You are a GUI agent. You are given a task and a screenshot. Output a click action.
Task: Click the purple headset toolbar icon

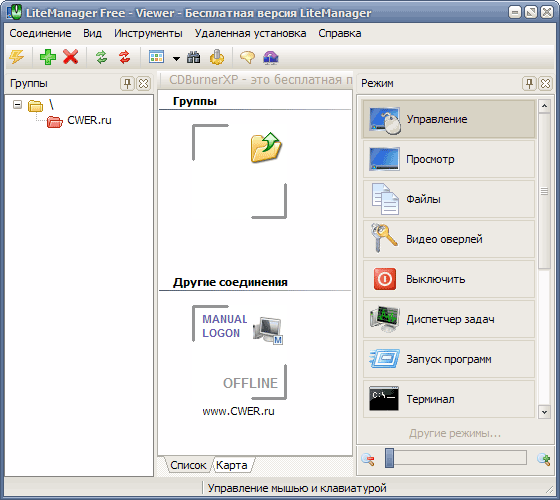pos(270,57)
